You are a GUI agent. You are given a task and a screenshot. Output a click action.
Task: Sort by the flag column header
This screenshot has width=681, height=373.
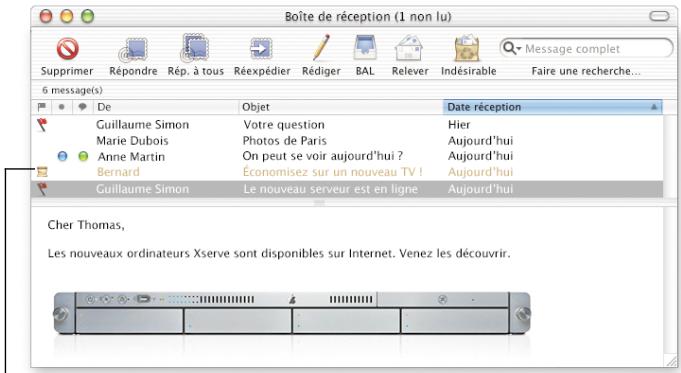pyautogui.click(x=42, y=107)
